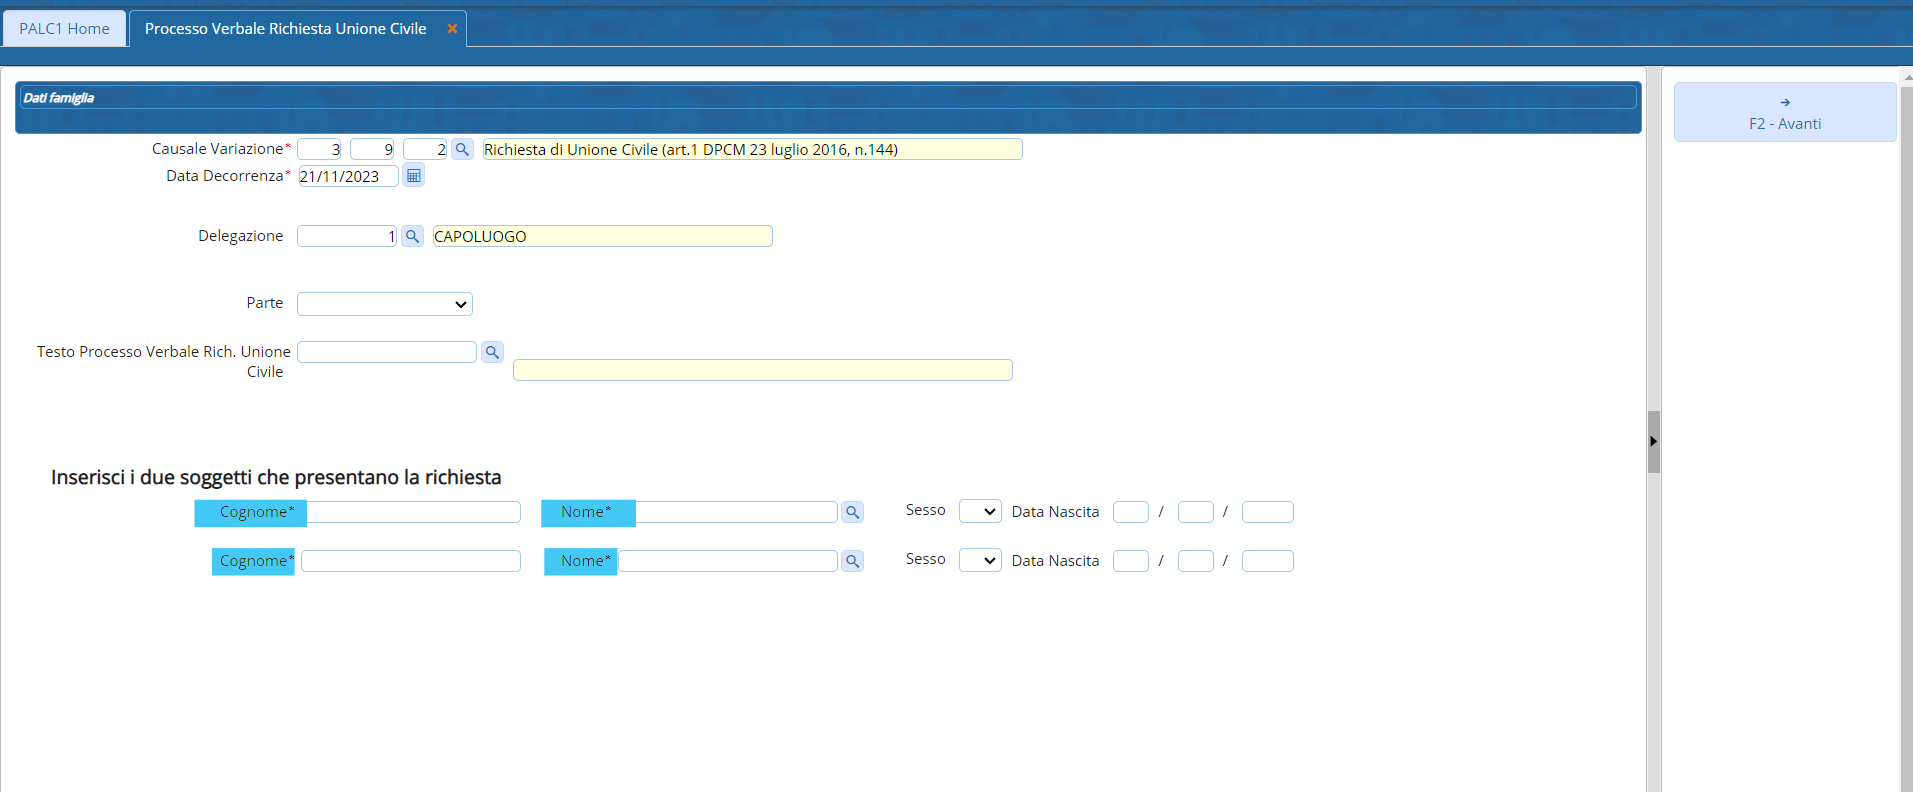Click first subject Sesso label
Viewport: 1913px width, 792px height.
926,510
